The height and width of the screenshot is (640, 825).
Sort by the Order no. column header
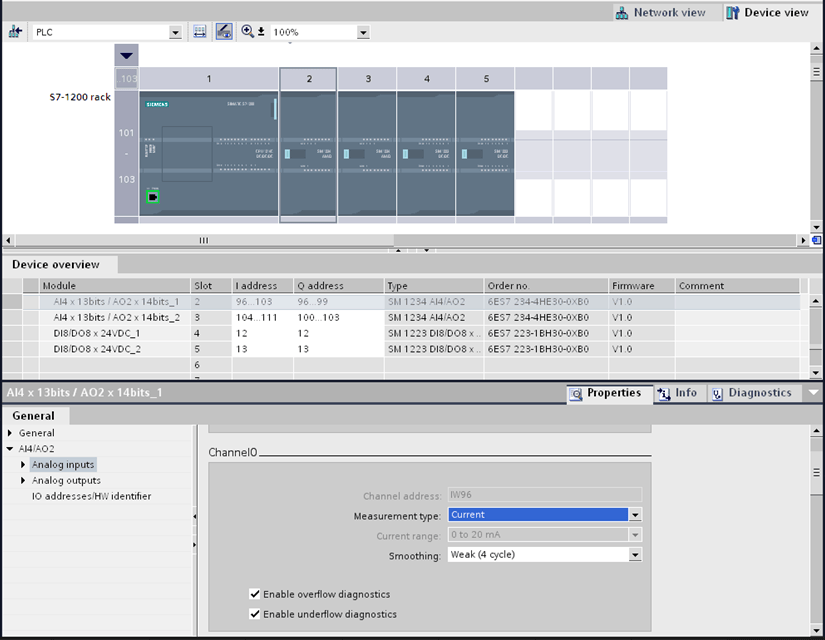click(x=546, y=285)
